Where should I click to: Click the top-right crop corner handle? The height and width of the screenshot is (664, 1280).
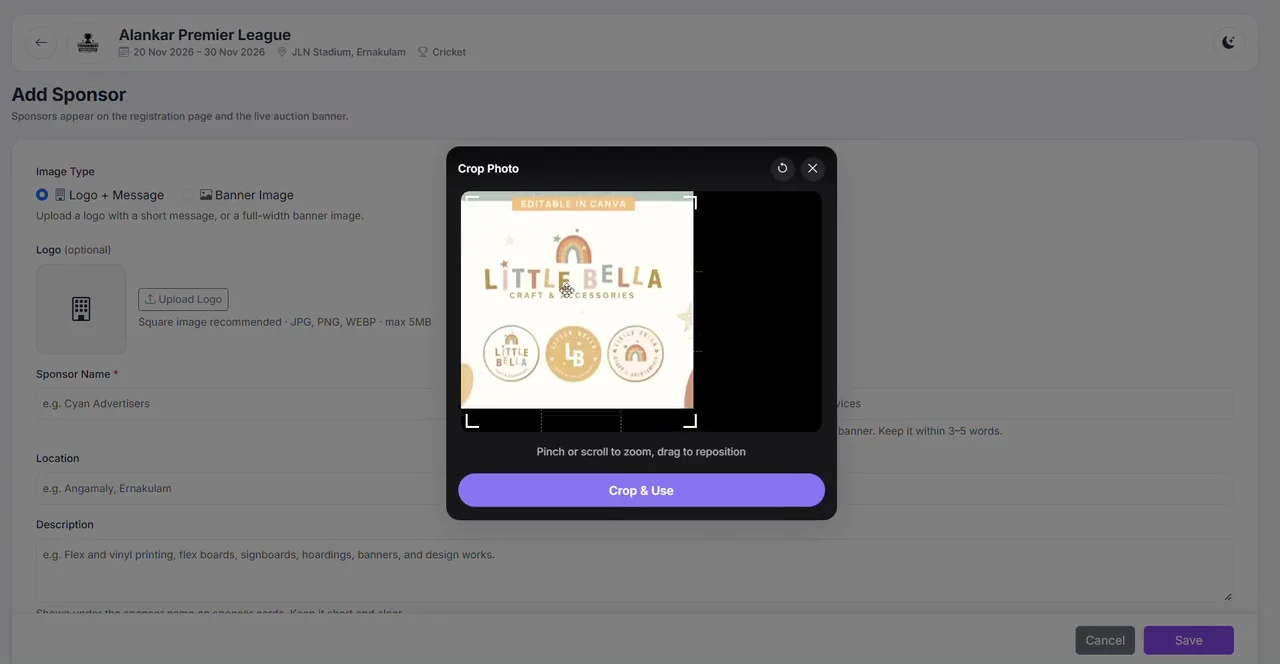point(690,202)
